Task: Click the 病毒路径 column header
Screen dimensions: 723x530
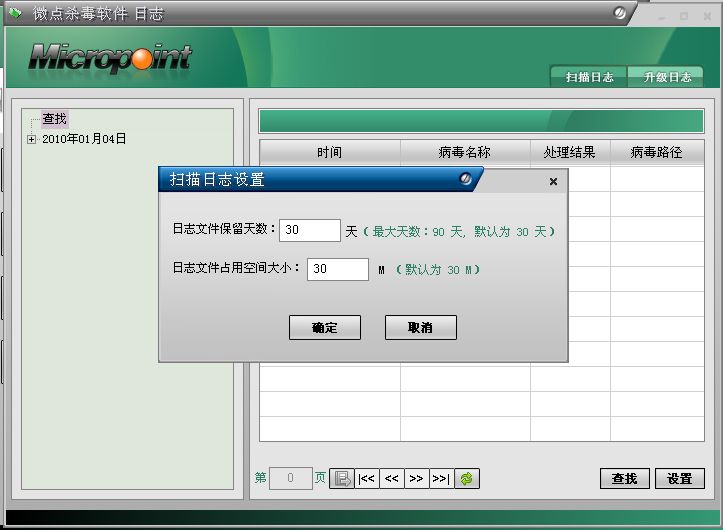Action: [657, 152]
